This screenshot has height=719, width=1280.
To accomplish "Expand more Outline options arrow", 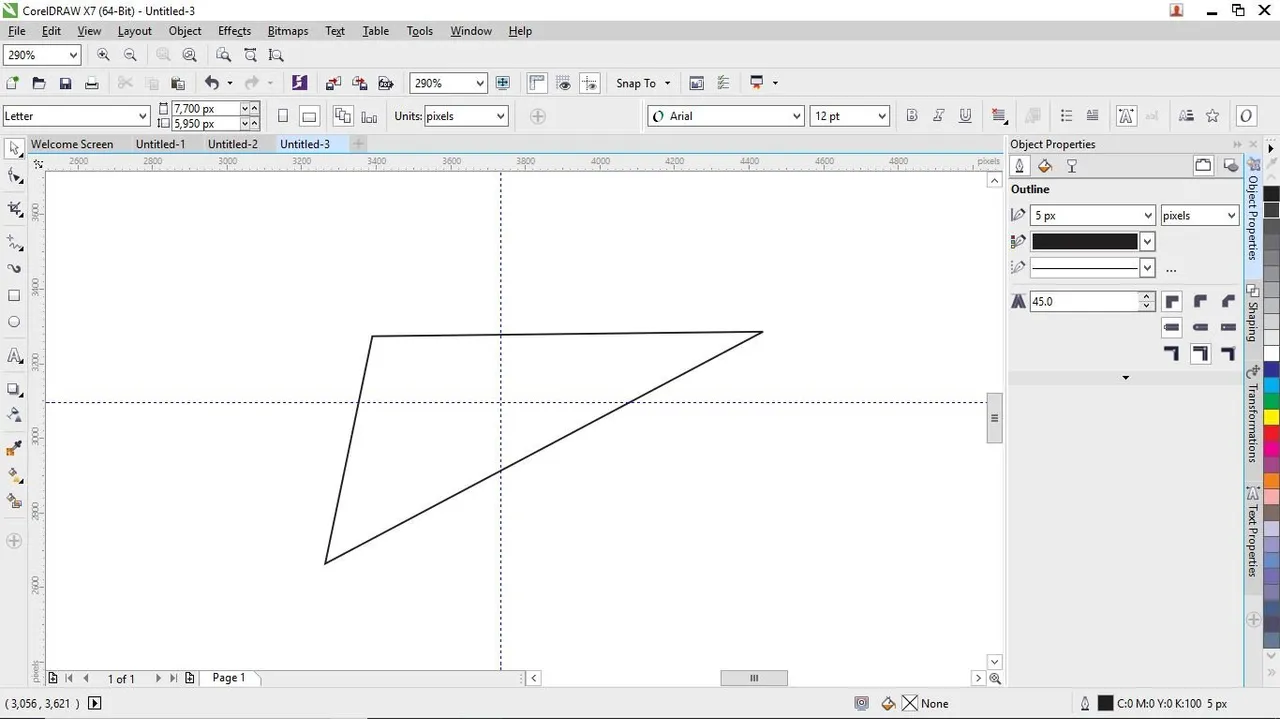I will 1125,378.
